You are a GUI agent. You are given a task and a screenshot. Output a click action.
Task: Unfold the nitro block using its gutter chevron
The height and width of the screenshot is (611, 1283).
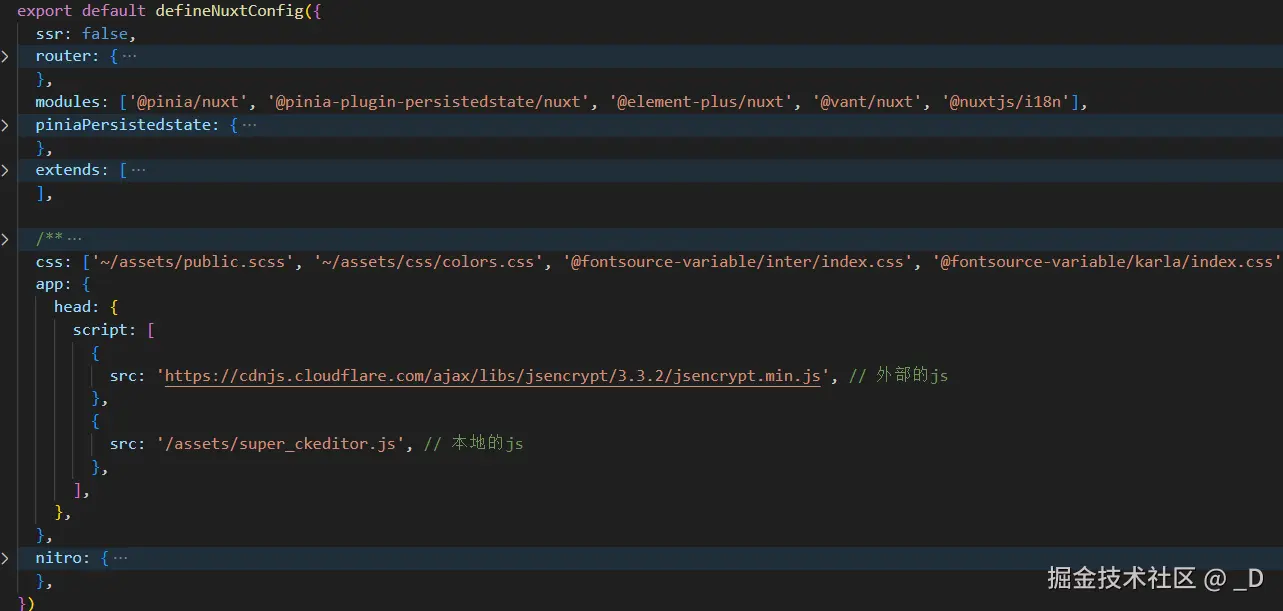point(7,557)
